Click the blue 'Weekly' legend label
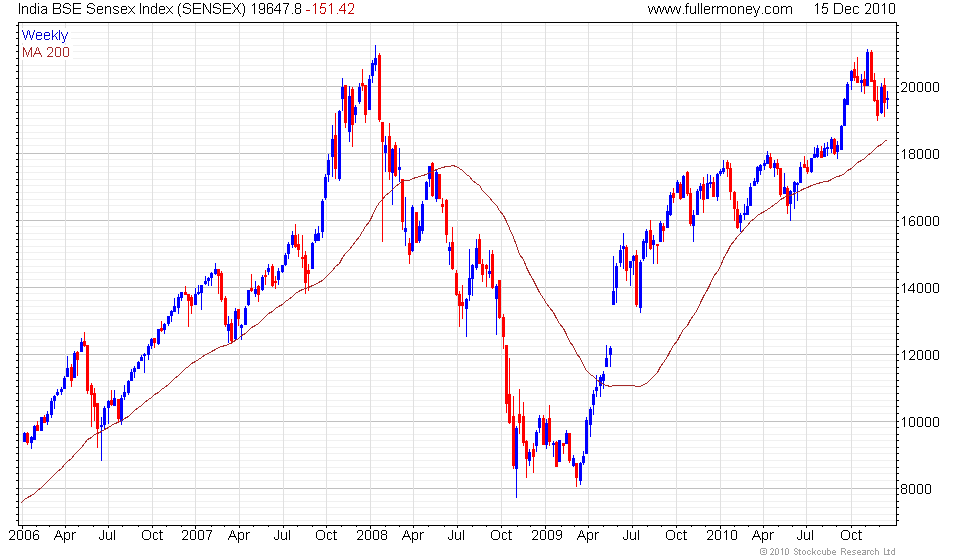 (x=45, y=36)
